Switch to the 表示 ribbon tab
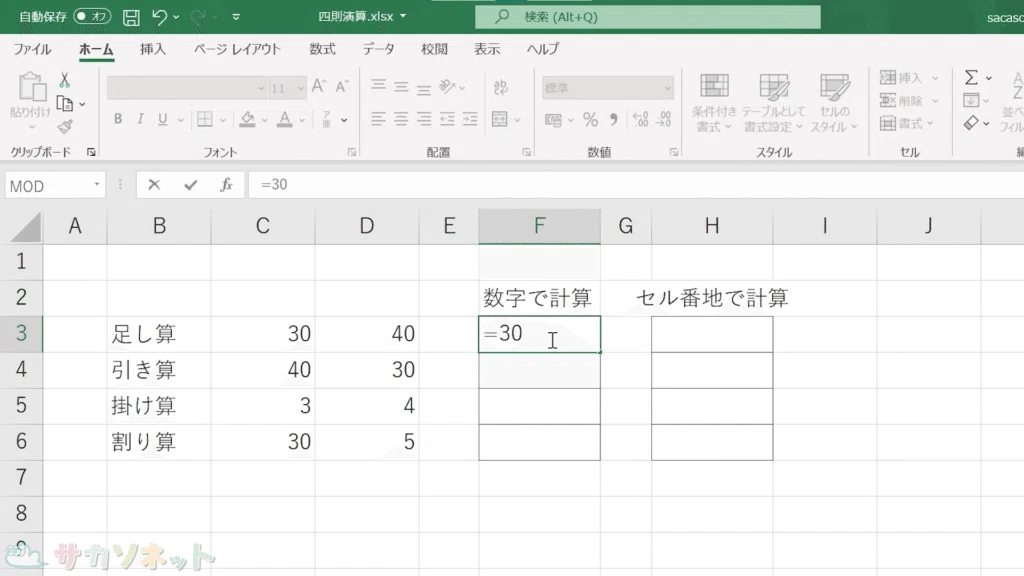The width and height of the screenshot is (1024, 576). coord(487,49)
